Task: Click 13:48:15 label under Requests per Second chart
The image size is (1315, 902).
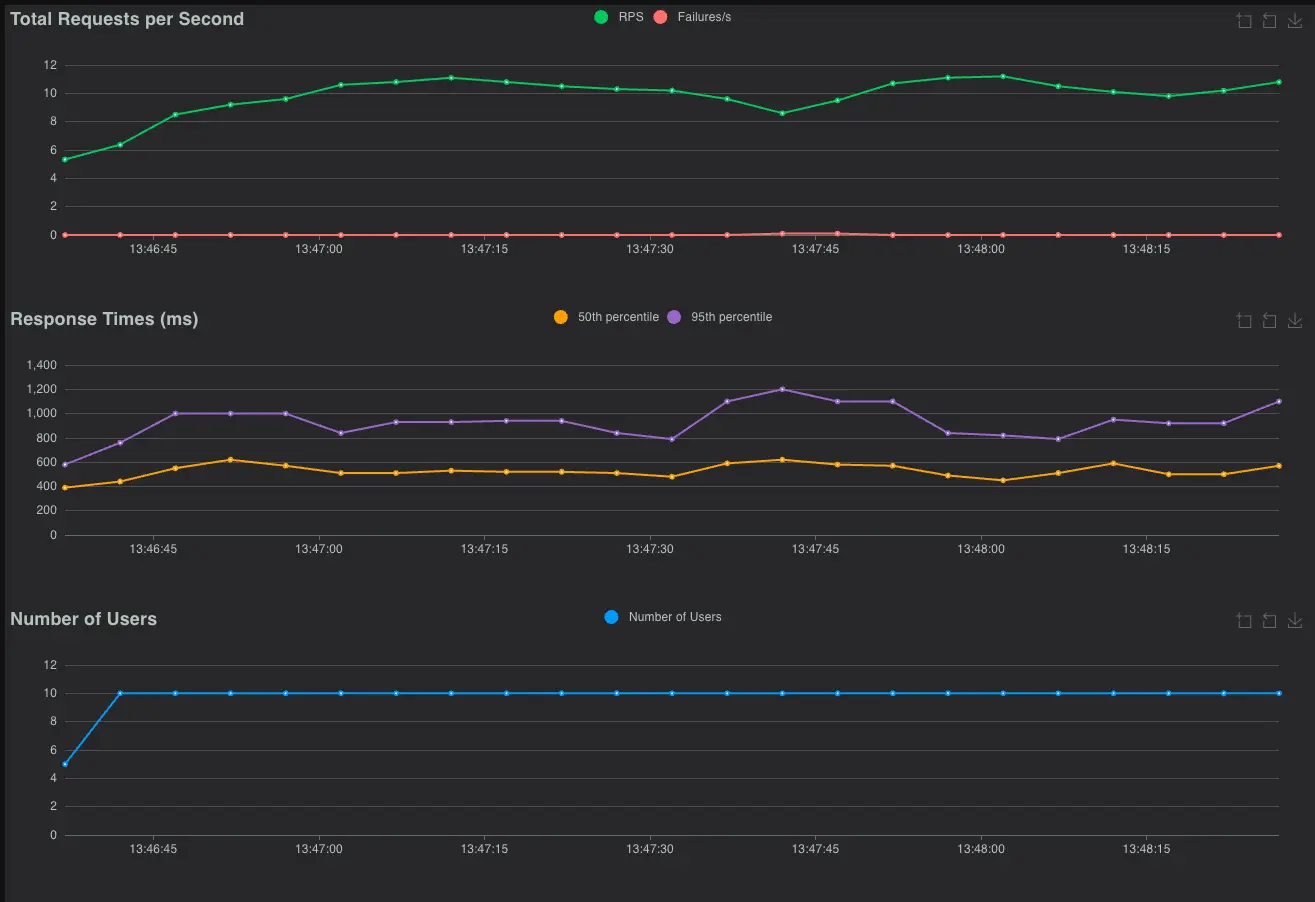Action: pos(1146,249)
